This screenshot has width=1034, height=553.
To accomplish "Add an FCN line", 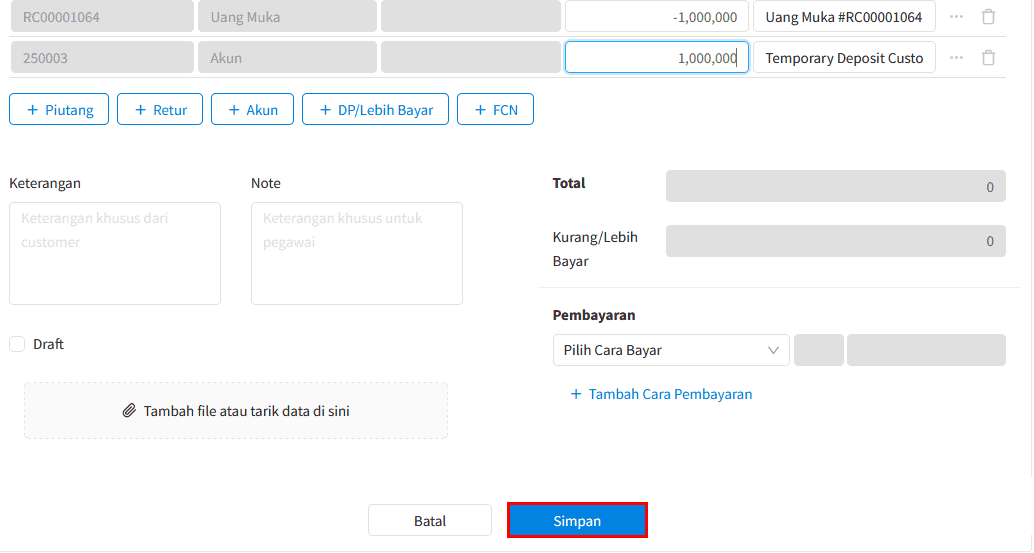I will pos(495,109).
